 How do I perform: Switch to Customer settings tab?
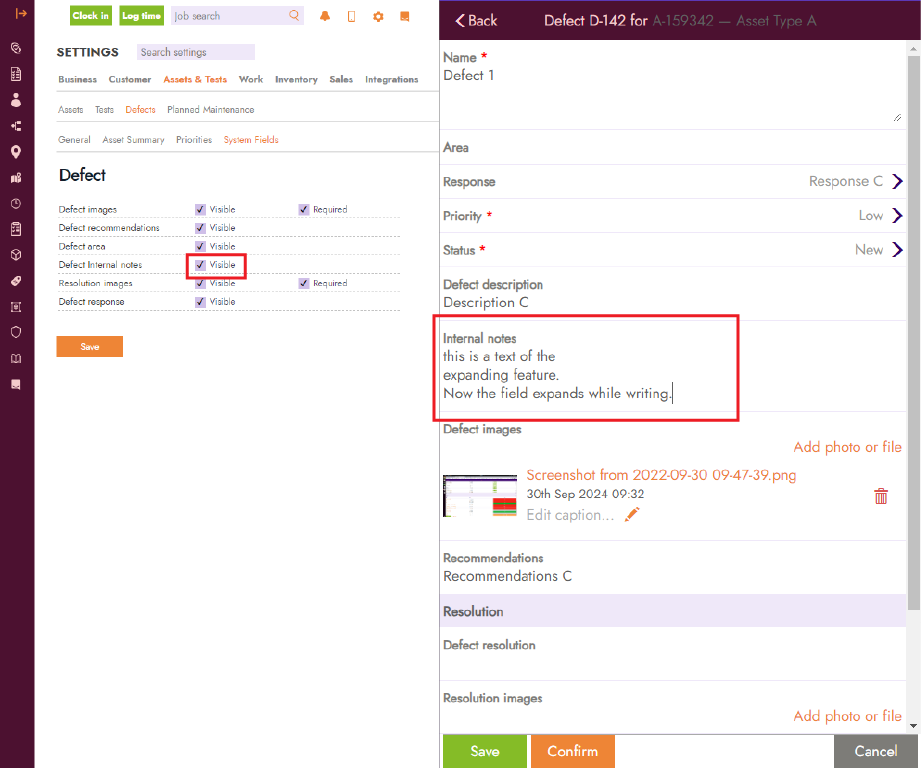pos(130,79)
